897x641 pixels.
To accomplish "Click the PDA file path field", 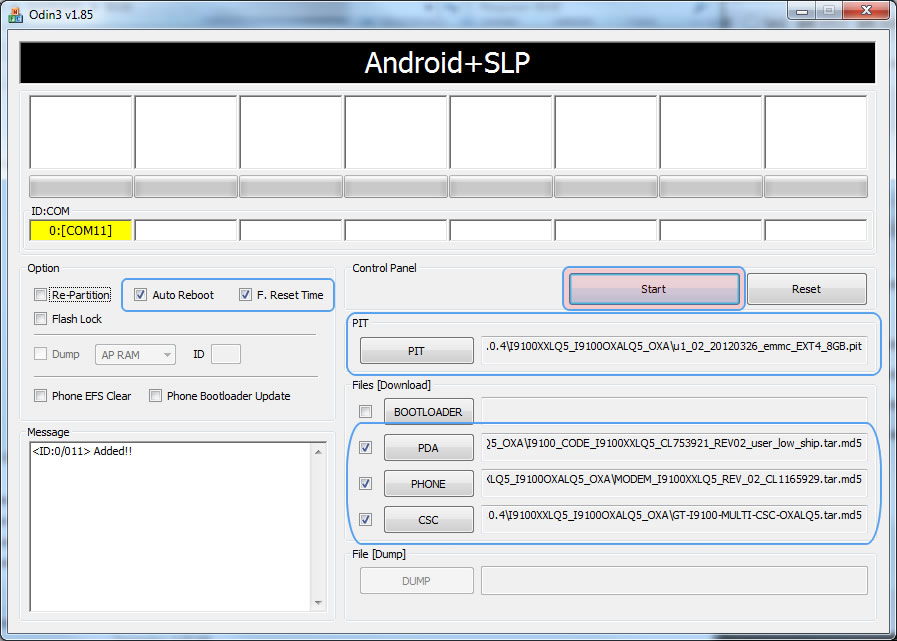I will coord(674,447).
